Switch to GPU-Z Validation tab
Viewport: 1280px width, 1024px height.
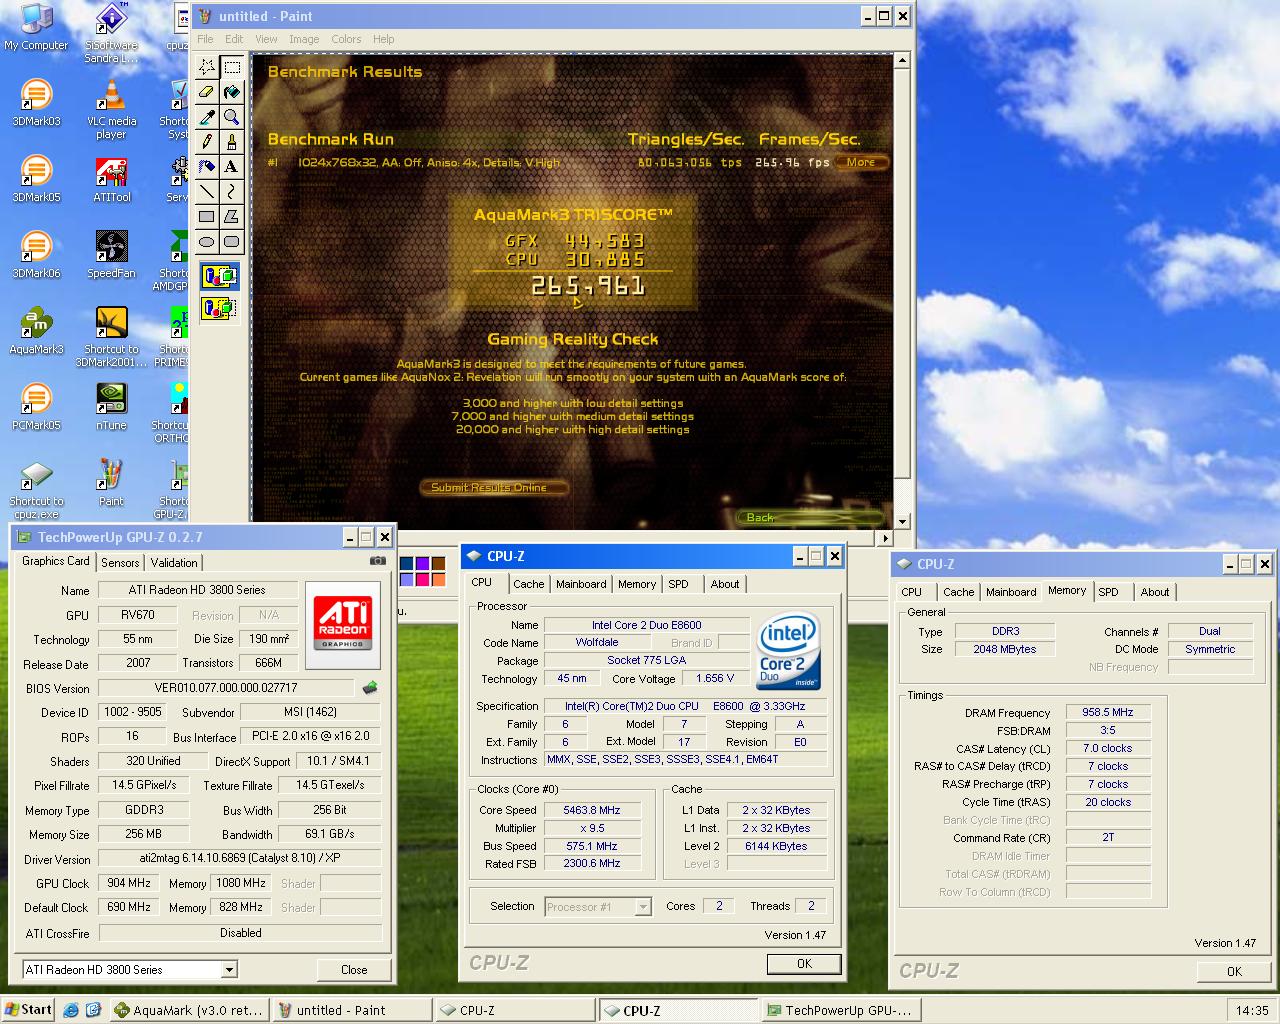coord(174,563)
